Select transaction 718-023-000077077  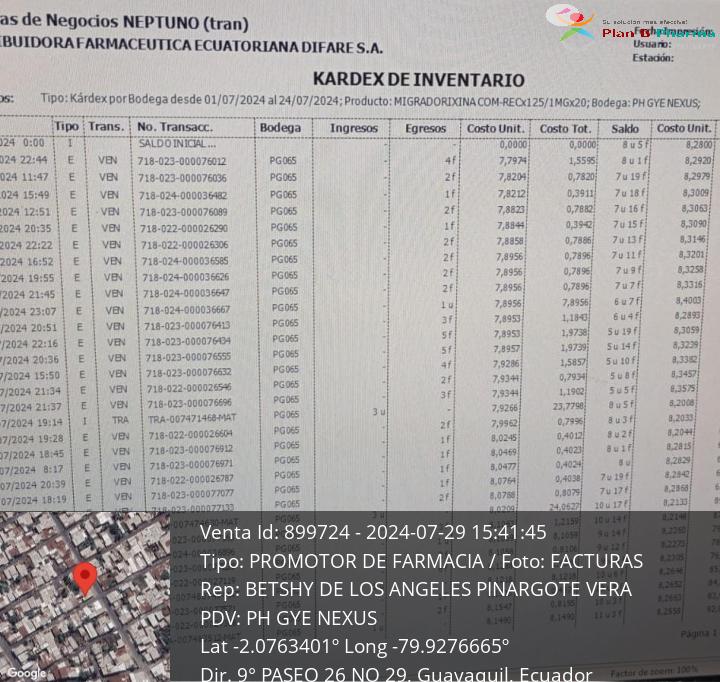click(x=193, y=494)
